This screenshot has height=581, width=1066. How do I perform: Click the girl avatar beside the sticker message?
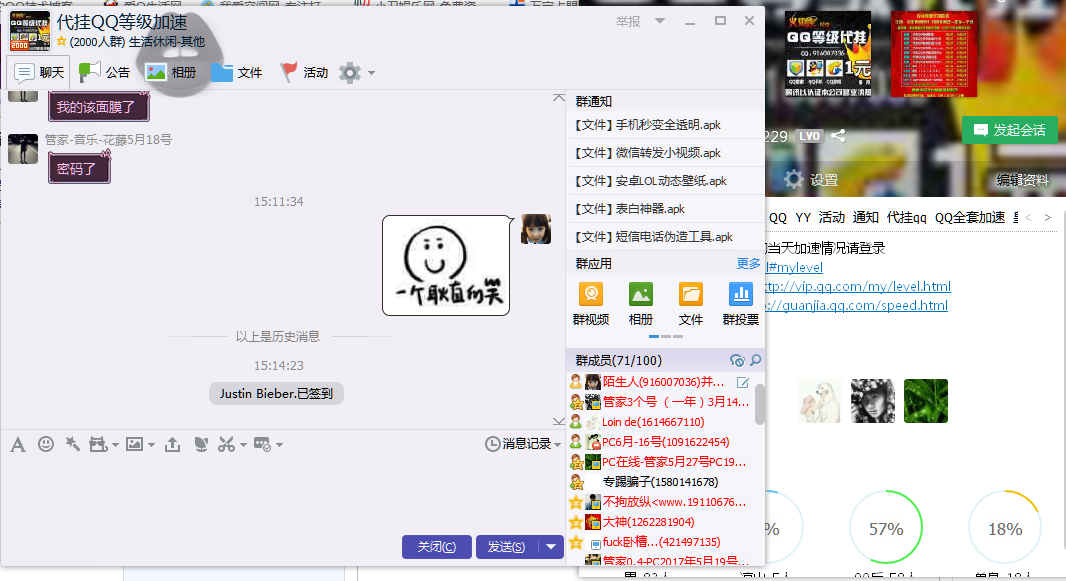coord(536,229)
